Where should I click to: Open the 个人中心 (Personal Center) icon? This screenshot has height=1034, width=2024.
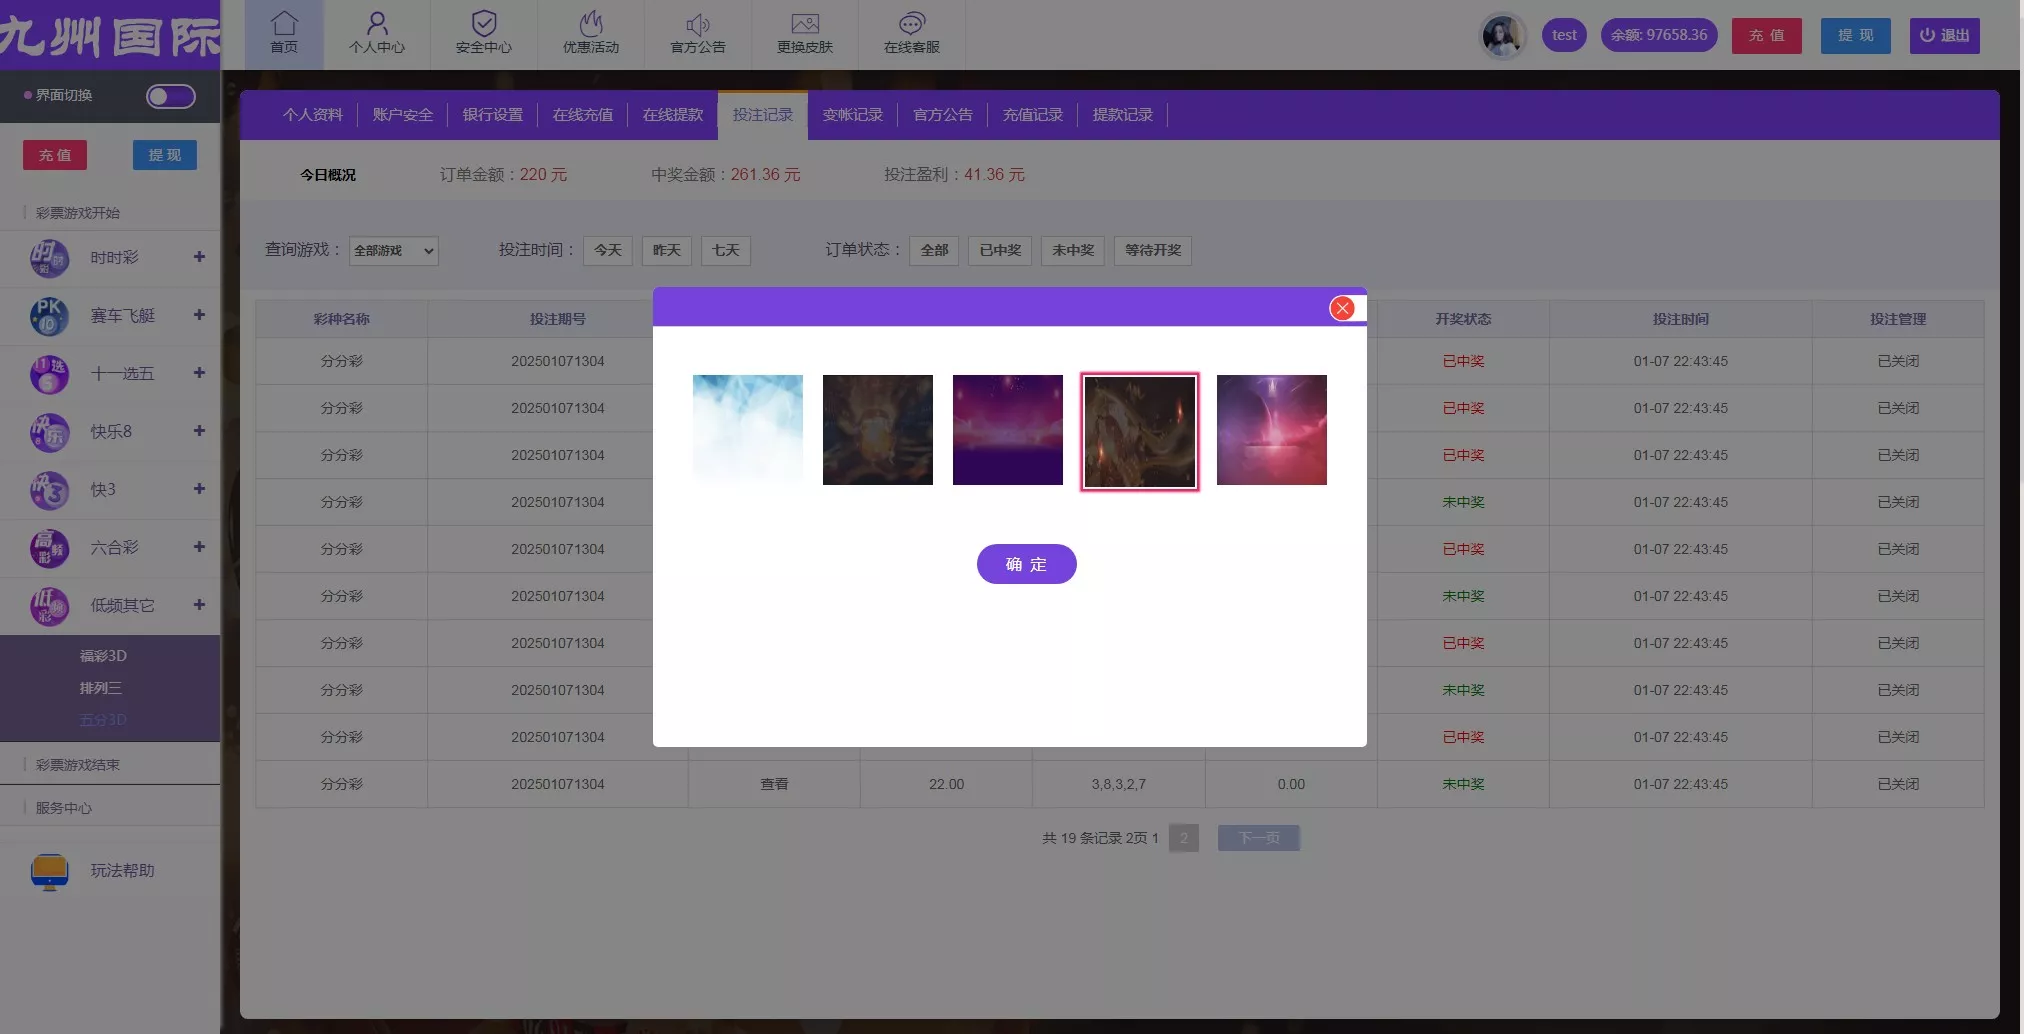pos(377,33)
